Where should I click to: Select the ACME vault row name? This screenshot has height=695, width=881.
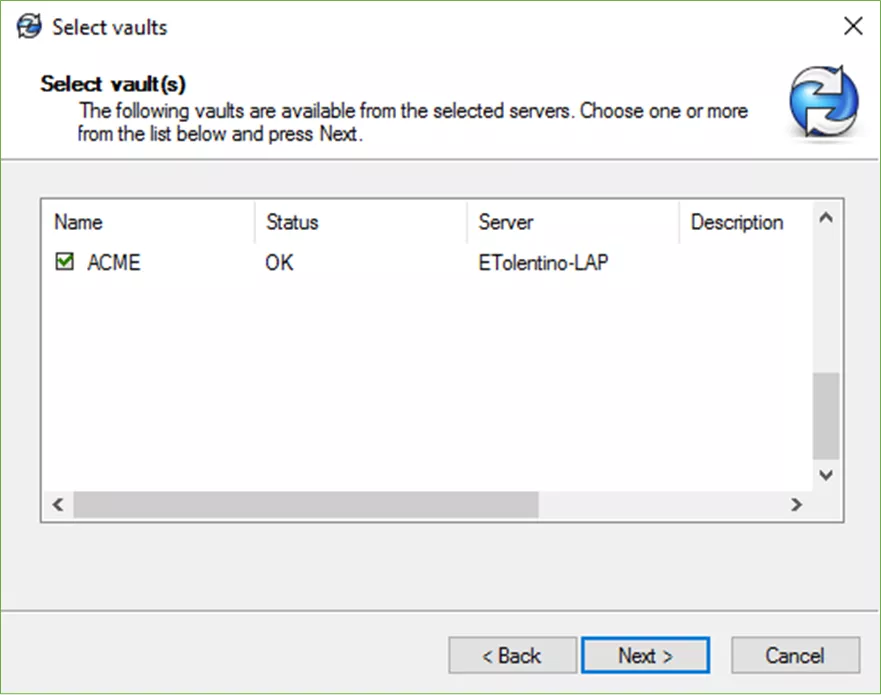pyautogui.click(x=114, y=264)
